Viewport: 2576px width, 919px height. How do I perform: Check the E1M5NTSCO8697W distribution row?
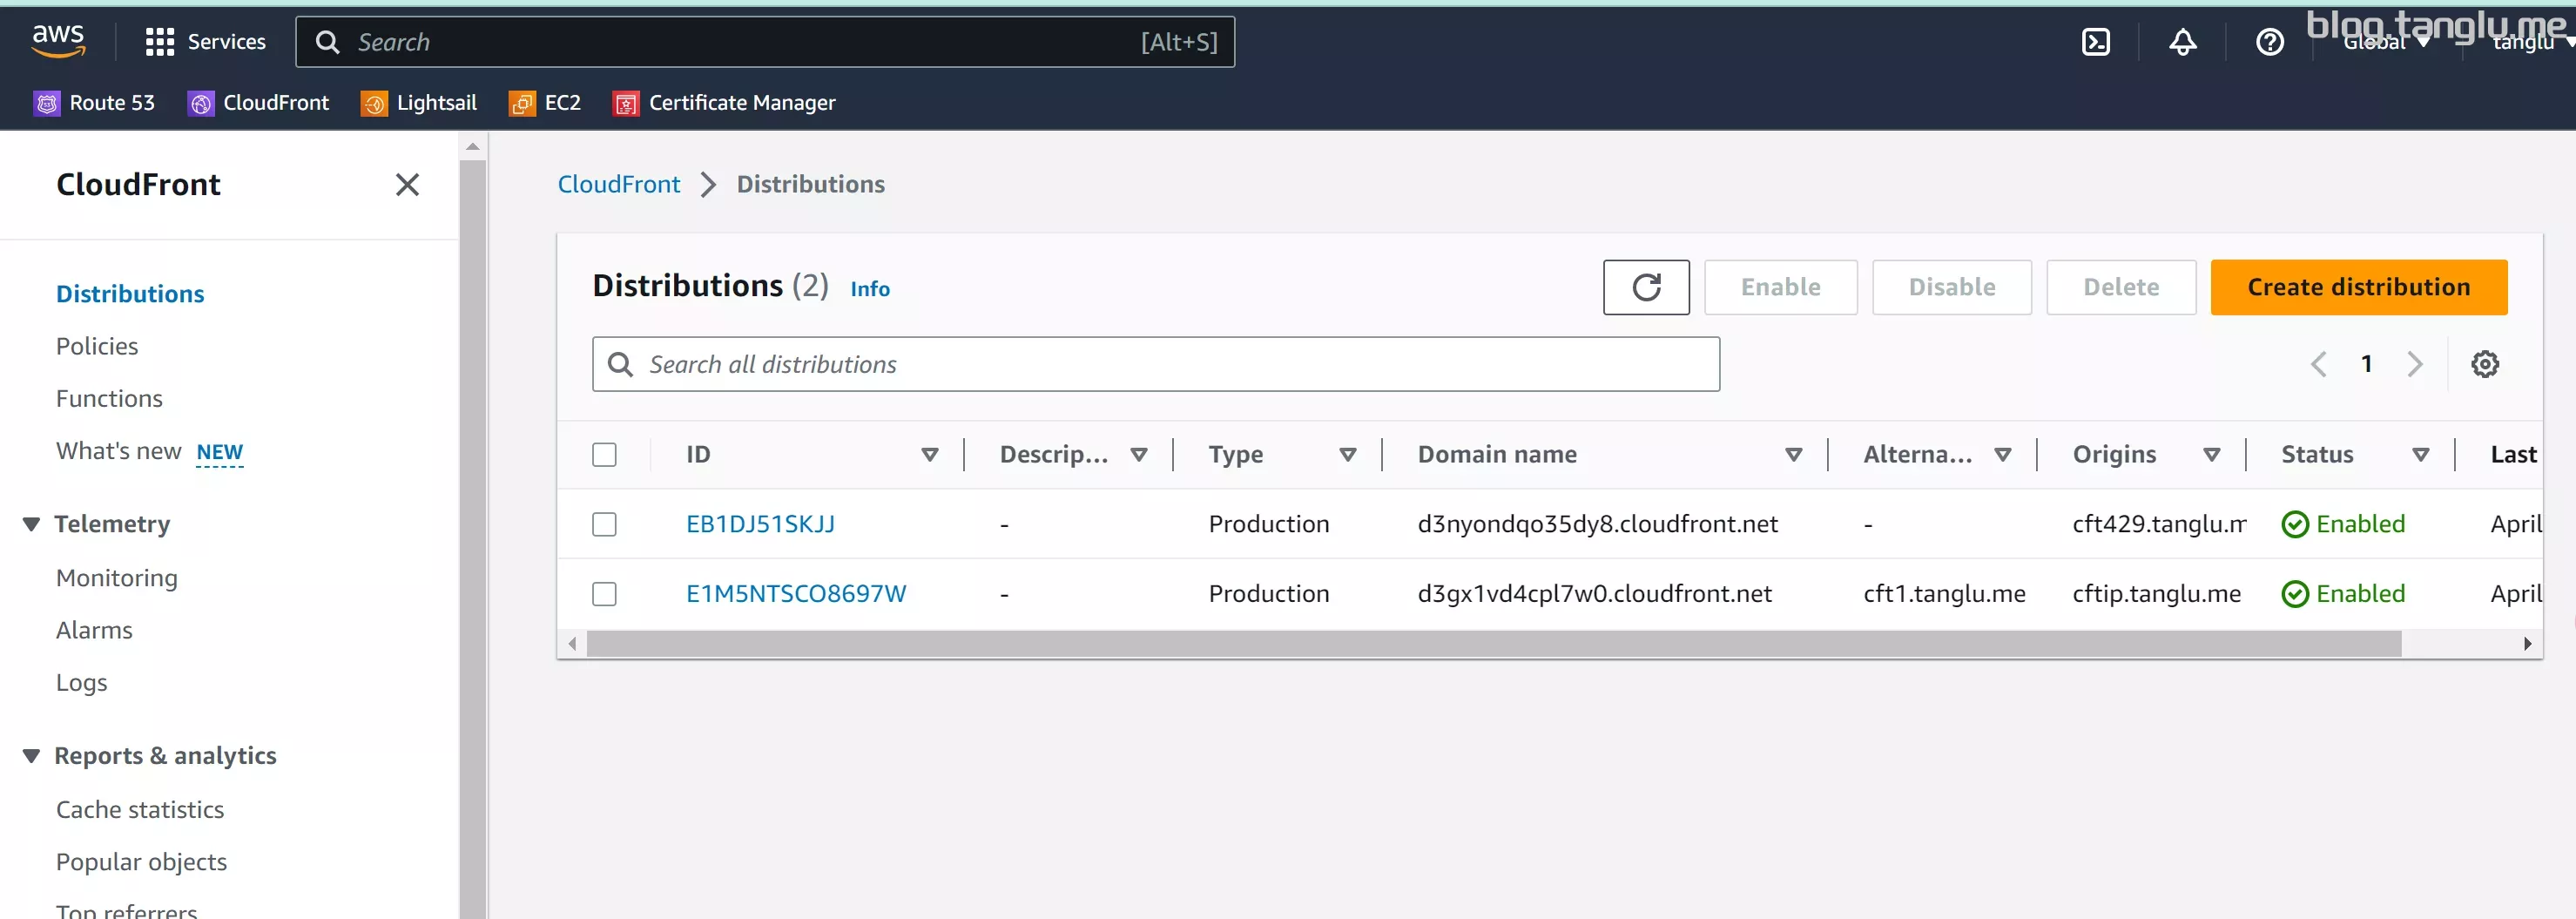pyautogui.click(x=604, y=594)
